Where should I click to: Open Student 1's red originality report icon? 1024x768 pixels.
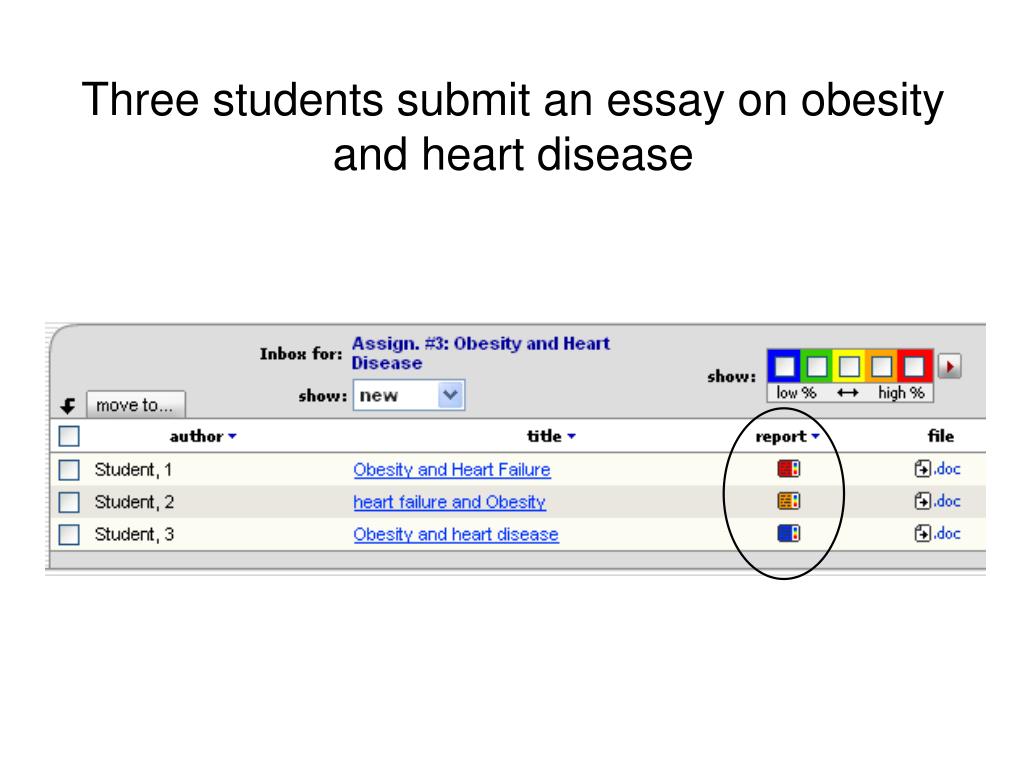tap(788, 469)
